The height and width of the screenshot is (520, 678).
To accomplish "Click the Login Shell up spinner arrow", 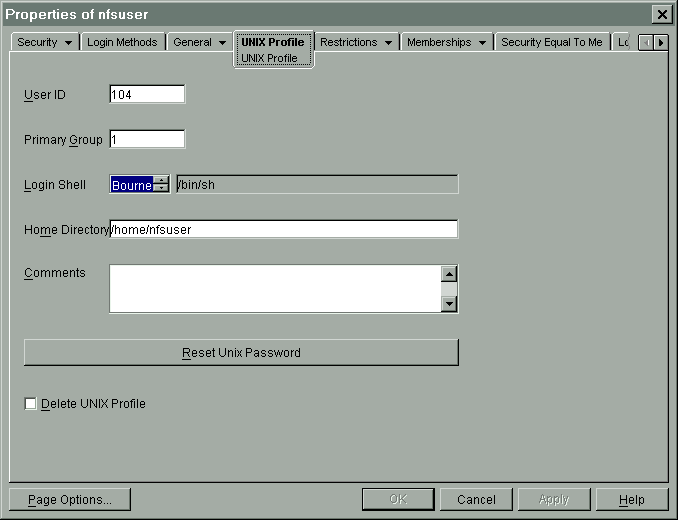I will 161,180.
